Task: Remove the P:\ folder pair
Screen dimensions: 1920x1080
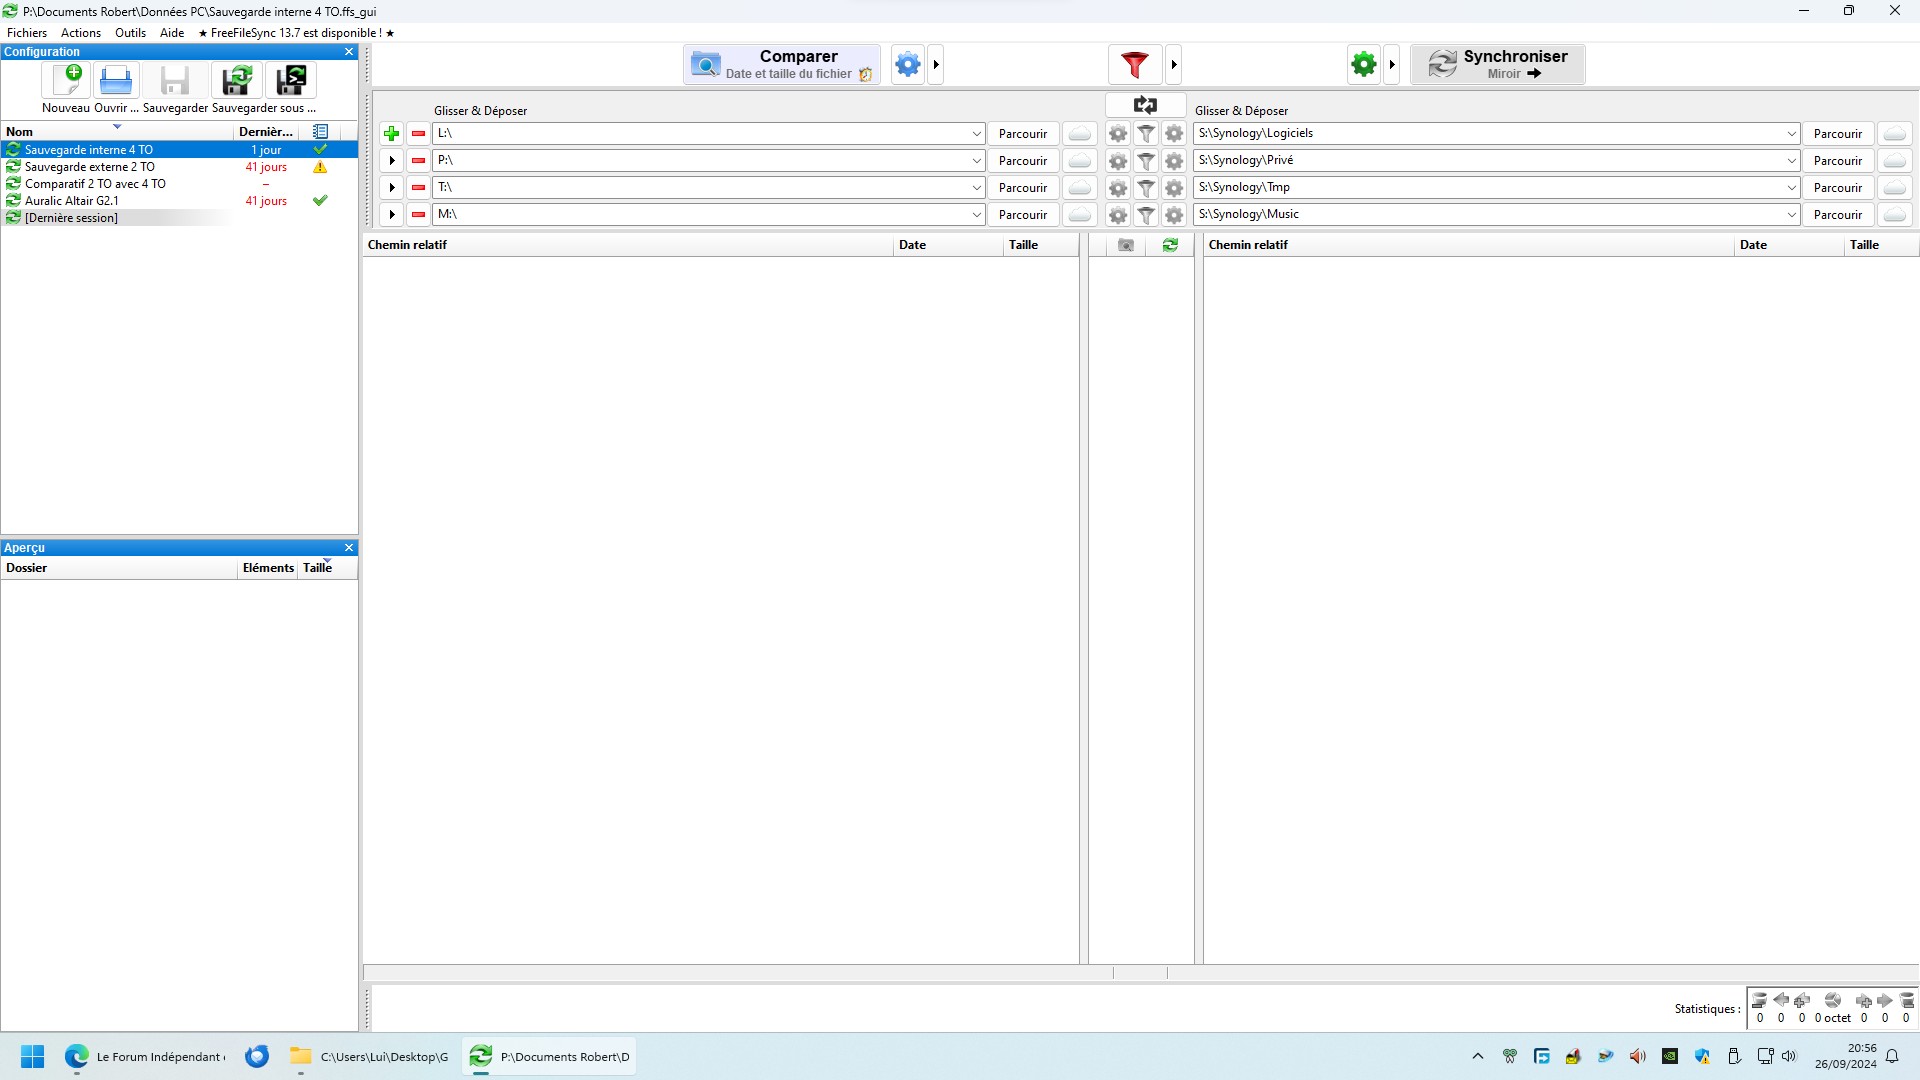Action: click(x=418, y=161)
